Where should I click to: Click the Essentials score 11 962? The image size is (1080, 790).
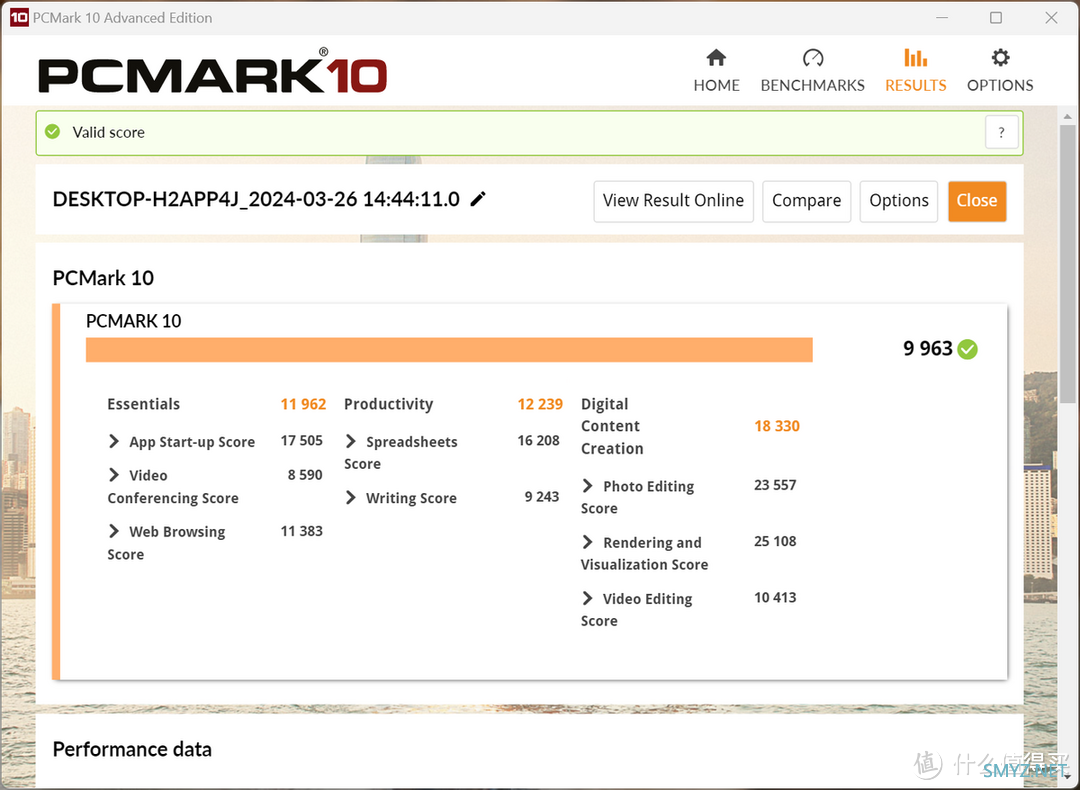coord(303,404)
